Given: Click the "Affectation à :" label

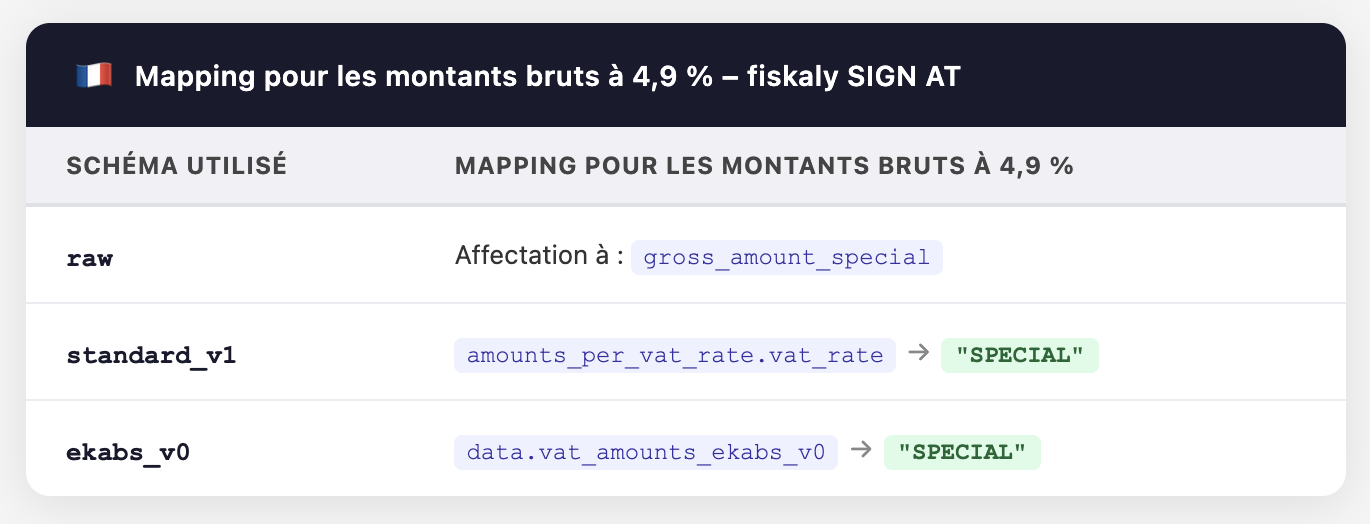Looking at the screenshot, I should (x=539, y=257).
